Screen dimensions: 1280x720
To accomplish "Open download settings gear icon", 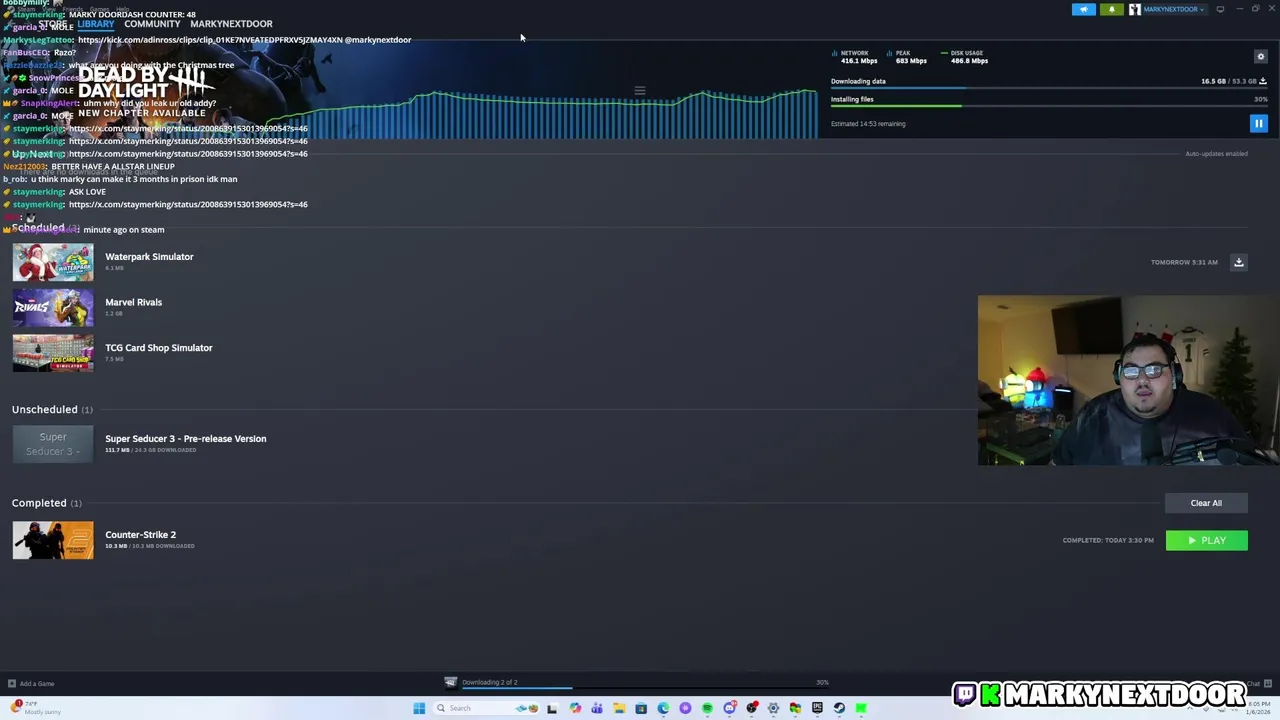I will 1260,56.
